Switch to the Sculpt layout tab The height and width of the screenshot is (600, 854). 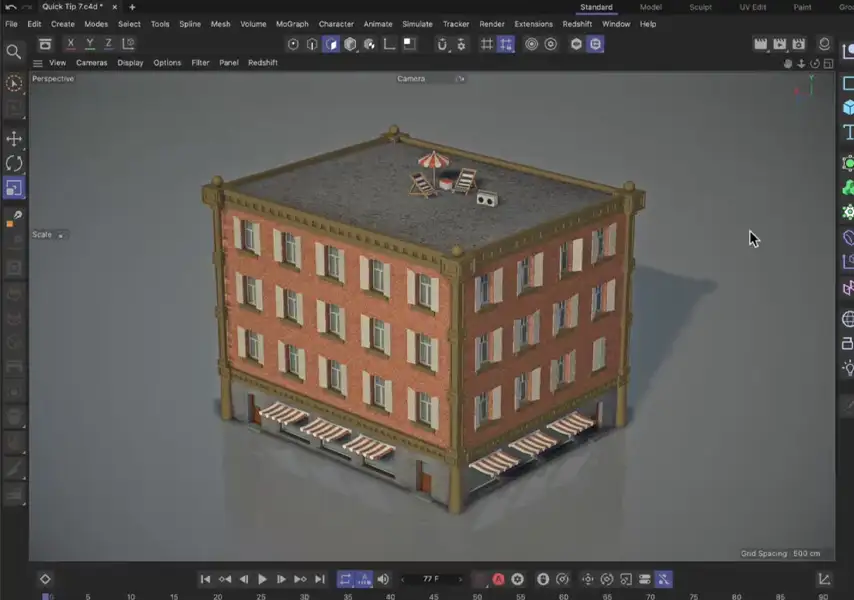pyautogui.click(x=700, y=7)
